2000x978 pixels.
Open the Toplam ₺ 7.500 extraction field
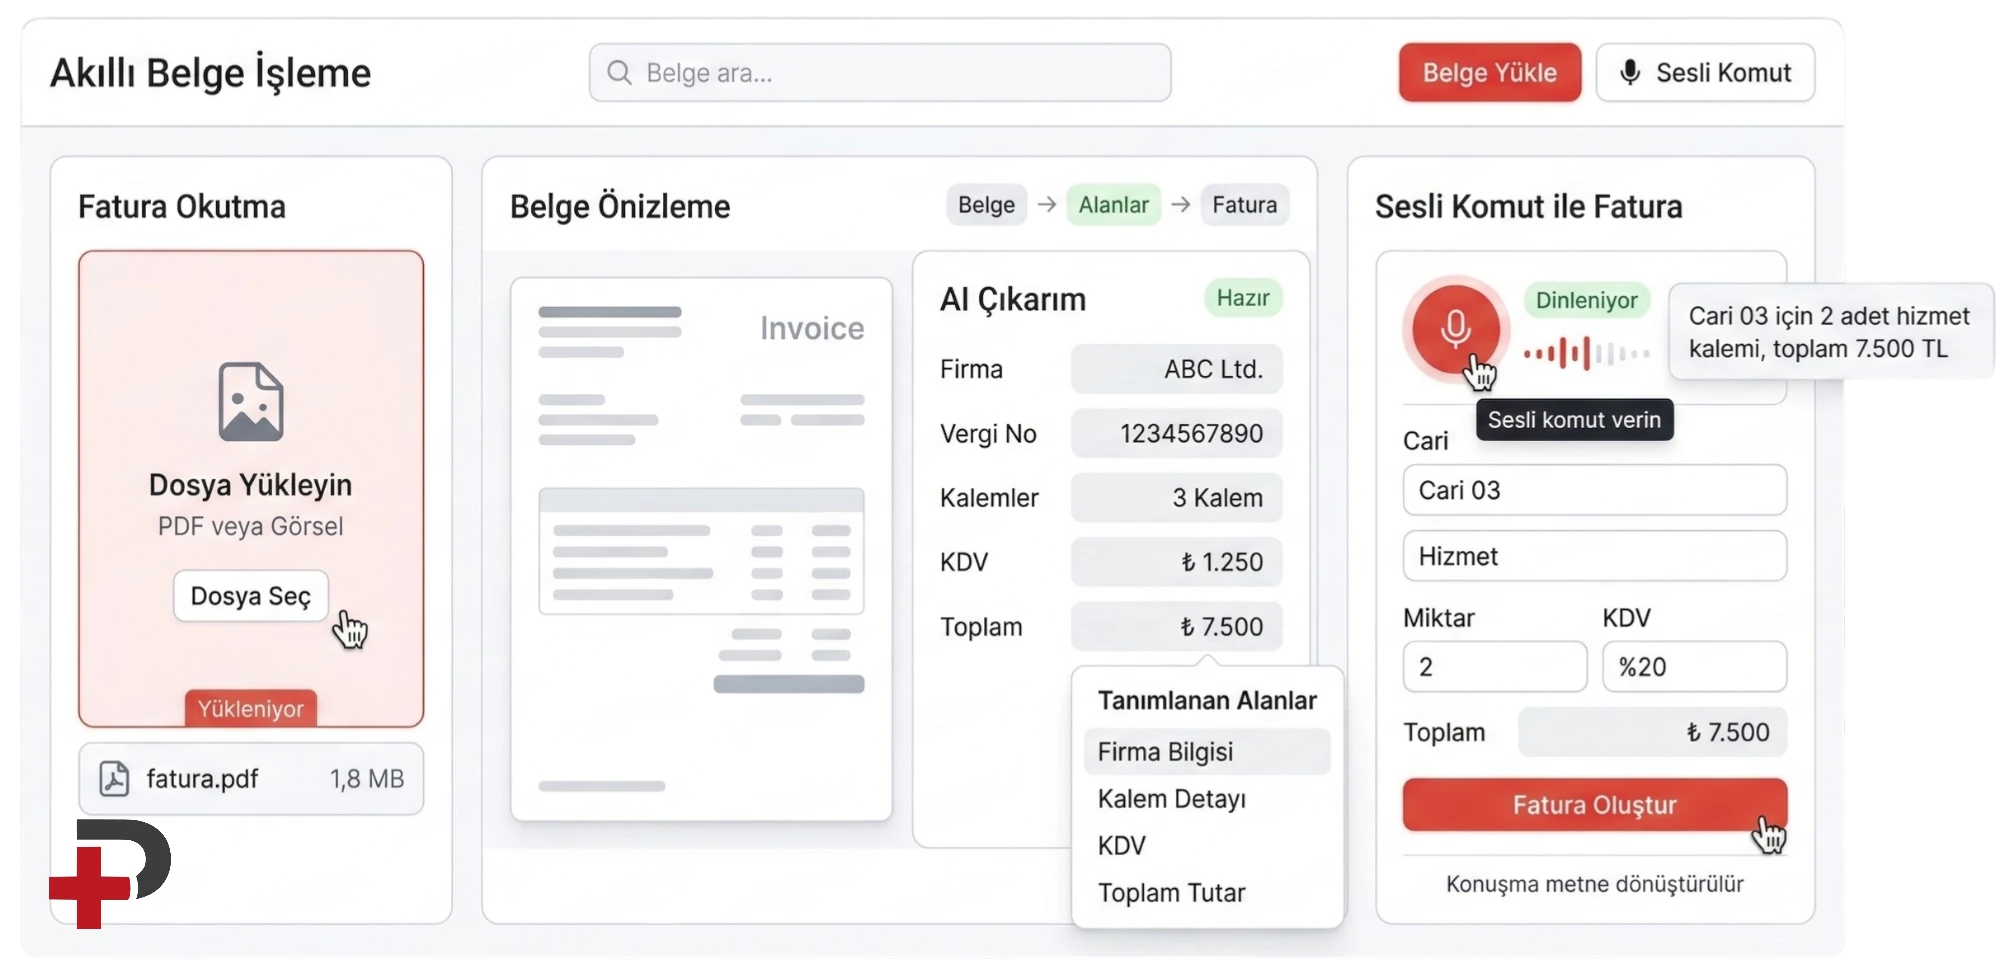click(1176, 627)
